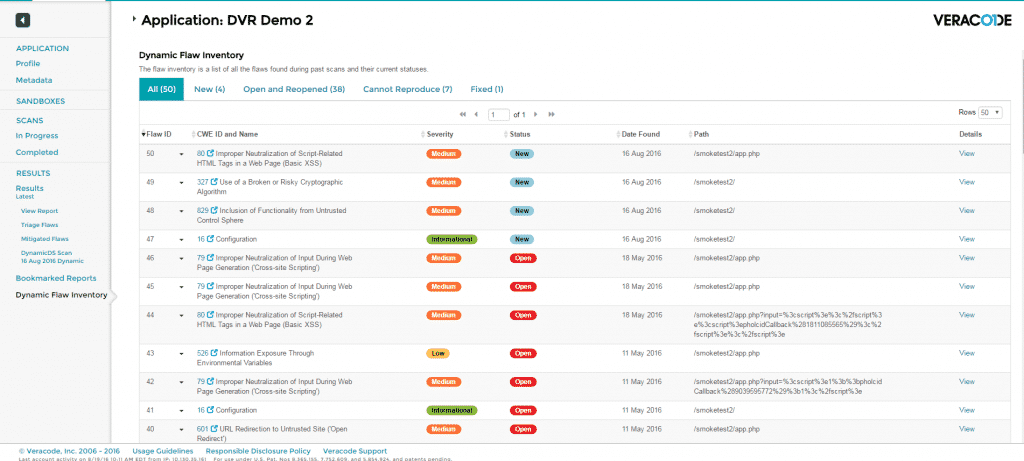Open external link icon for CWE 526
1024x461 pixels.
coord(214,353)
